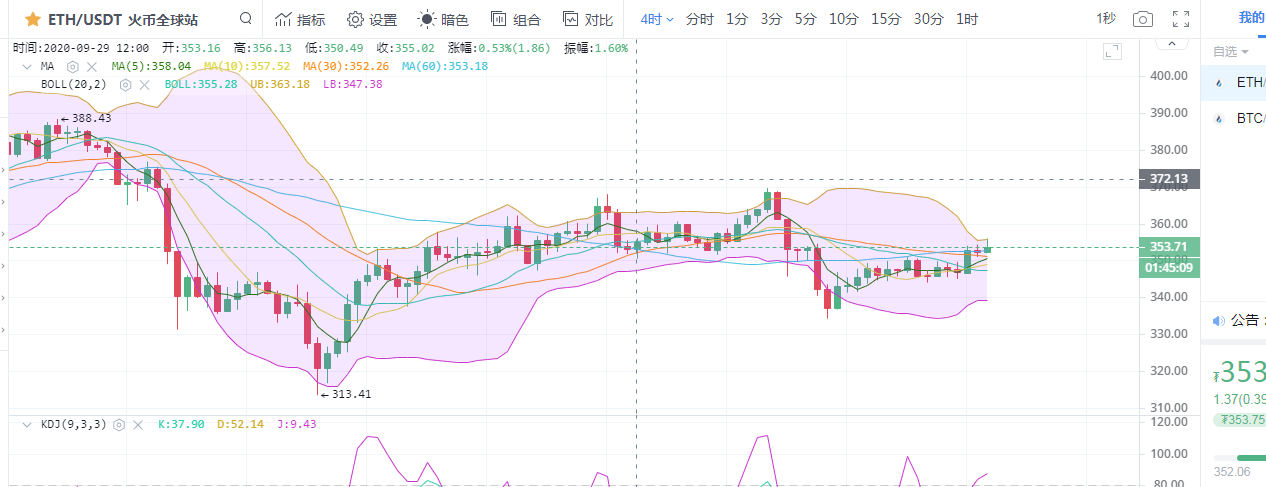This screenshot has height=487, width=1266.
Task: Open the 组合 combination chart tool
Action: click(515, 19)
